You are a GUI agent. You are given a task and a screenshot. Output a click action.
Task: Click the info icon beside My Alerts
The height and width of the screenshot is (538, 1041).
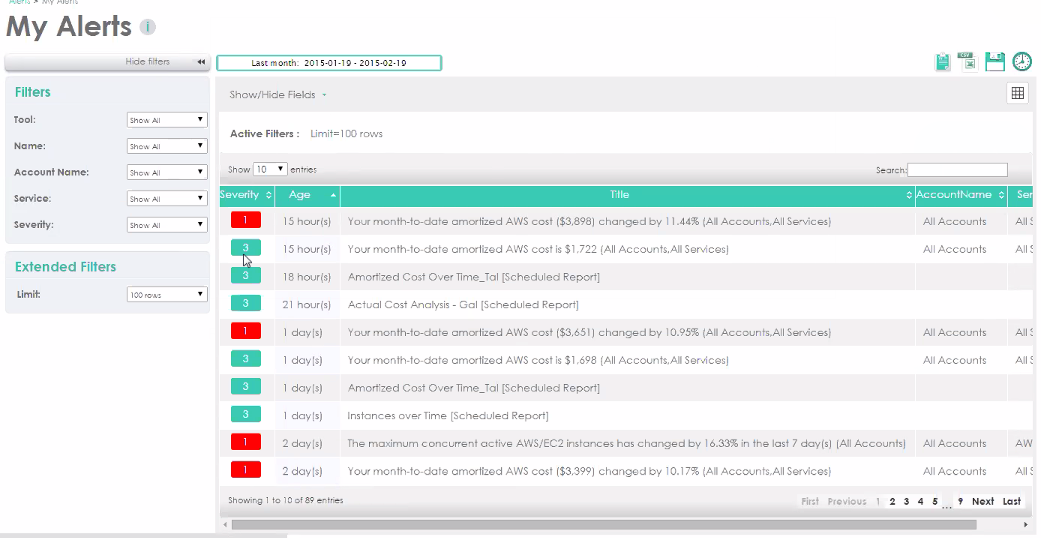[147, 27]
